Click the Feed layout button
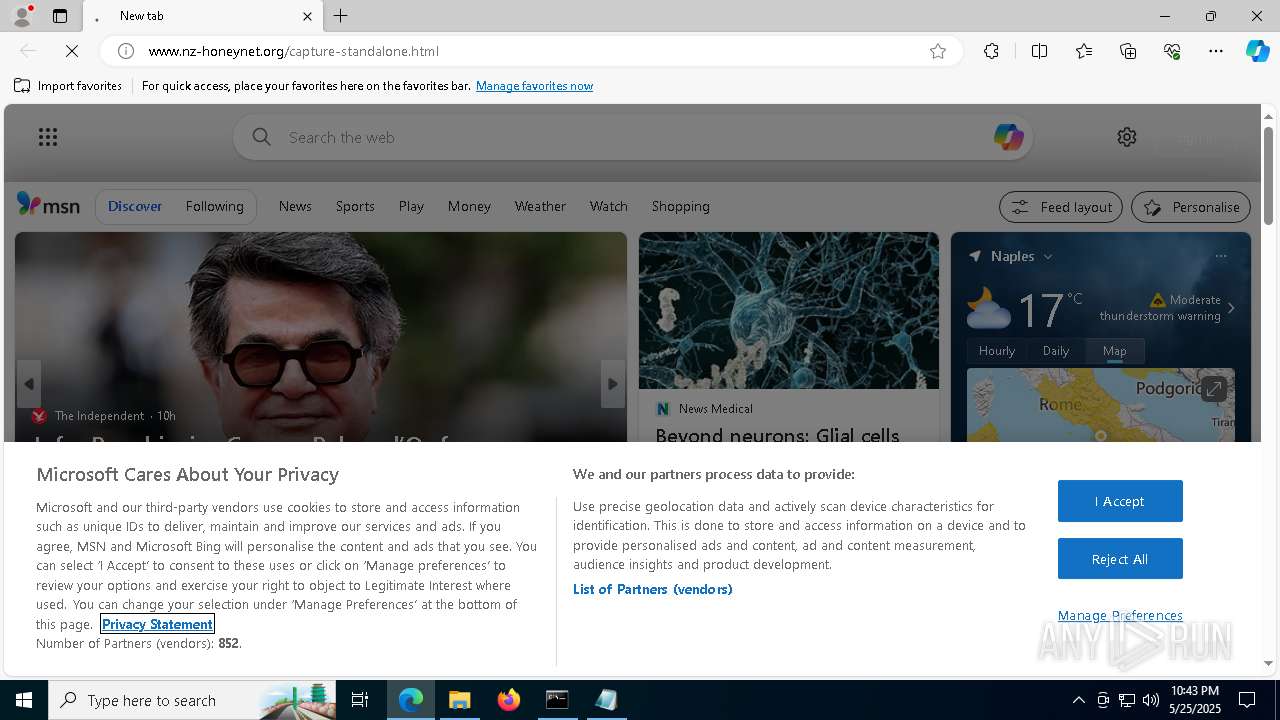This screenshot has height=720, width=1280. tap(1061, 207)
